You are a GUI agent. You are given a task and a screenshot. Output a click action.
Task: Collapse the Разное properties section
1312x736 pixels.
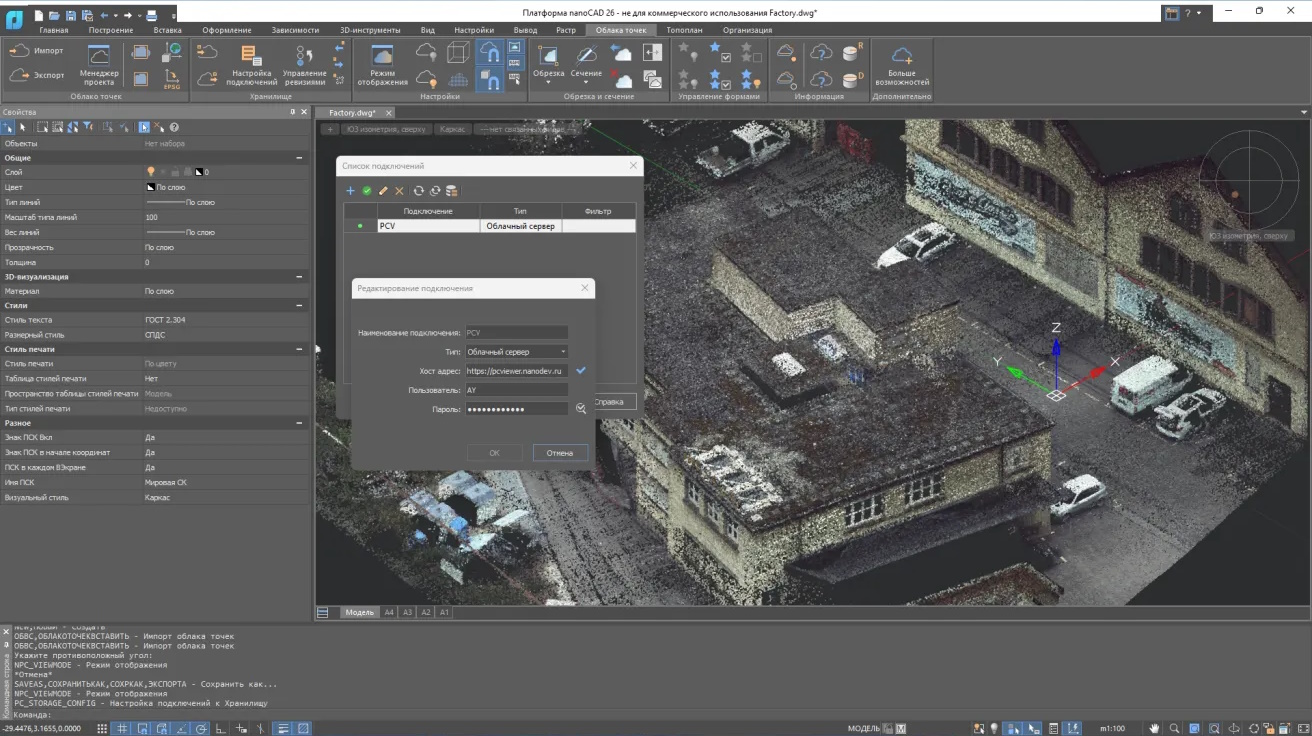tap(299, 423)
